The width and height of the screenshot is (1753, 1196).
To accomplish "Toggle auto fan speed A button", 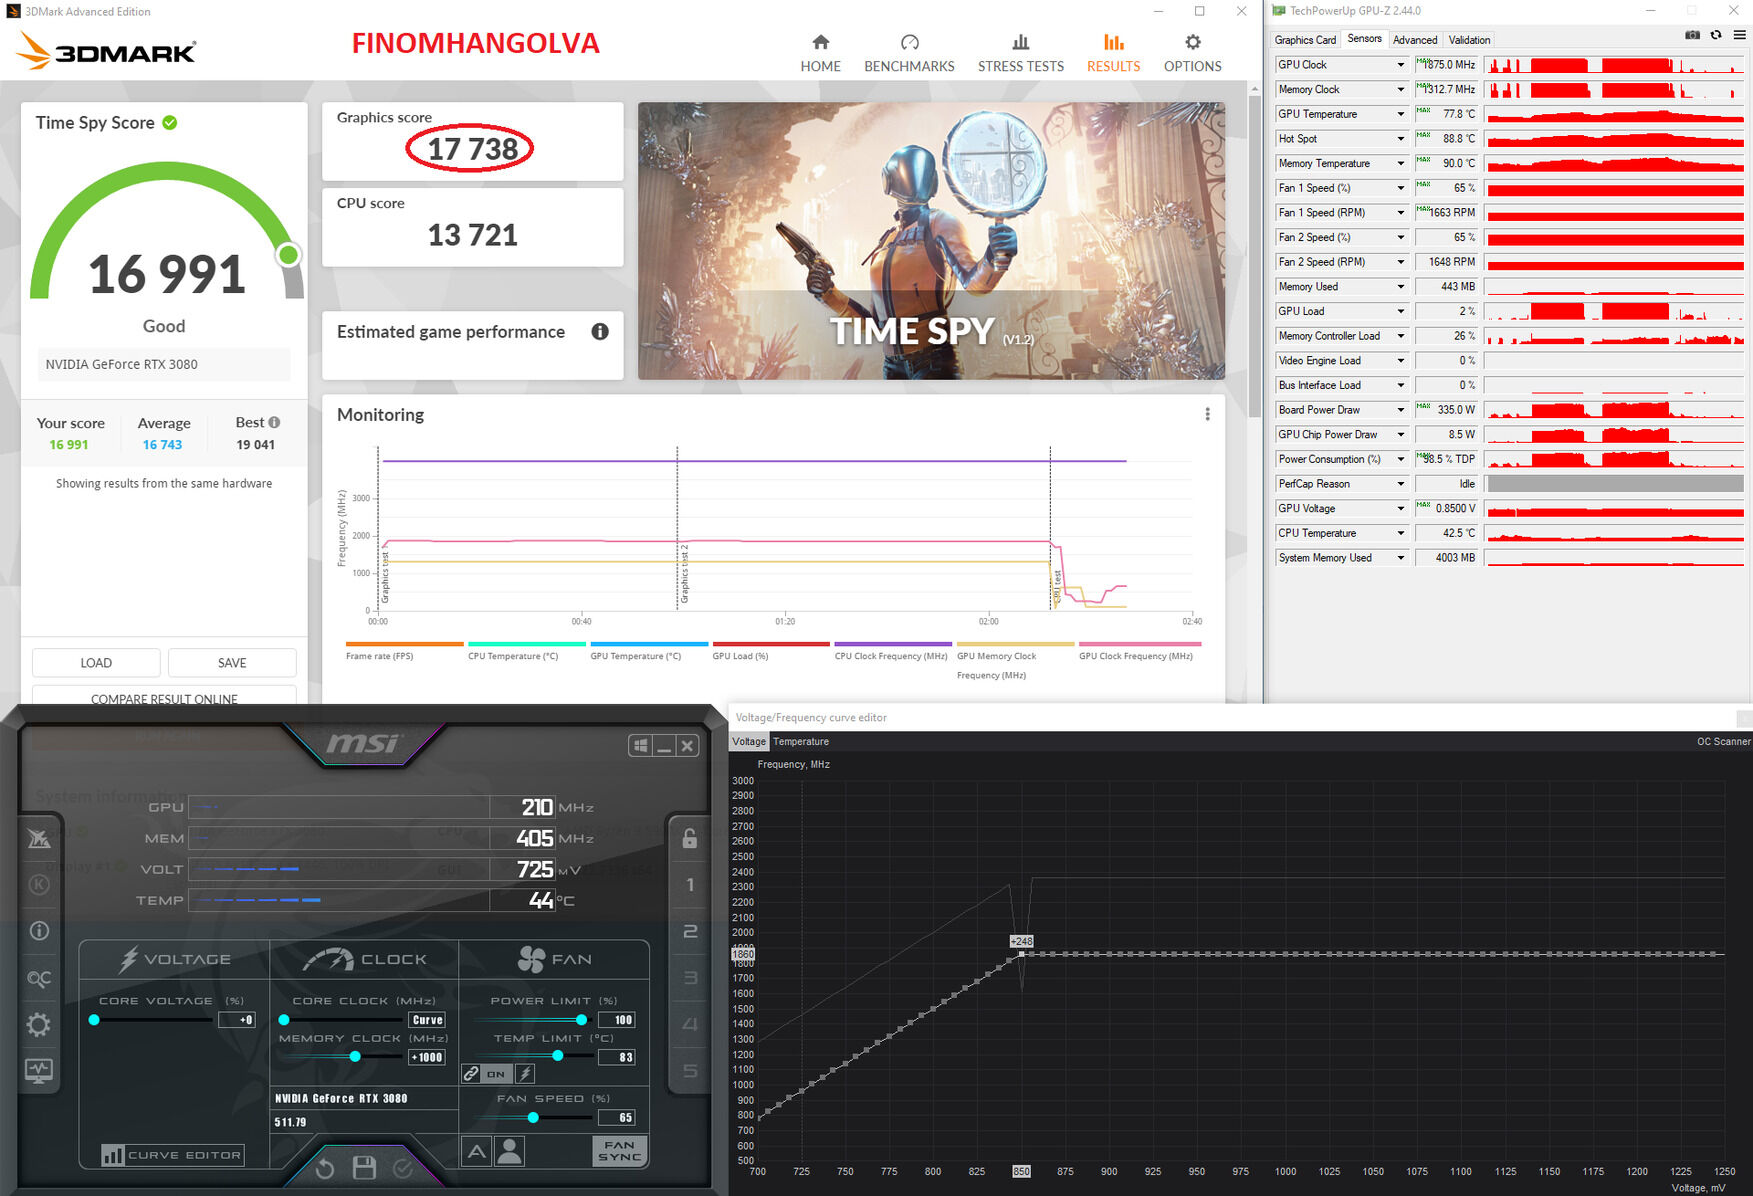I will tap(477, 1151).
